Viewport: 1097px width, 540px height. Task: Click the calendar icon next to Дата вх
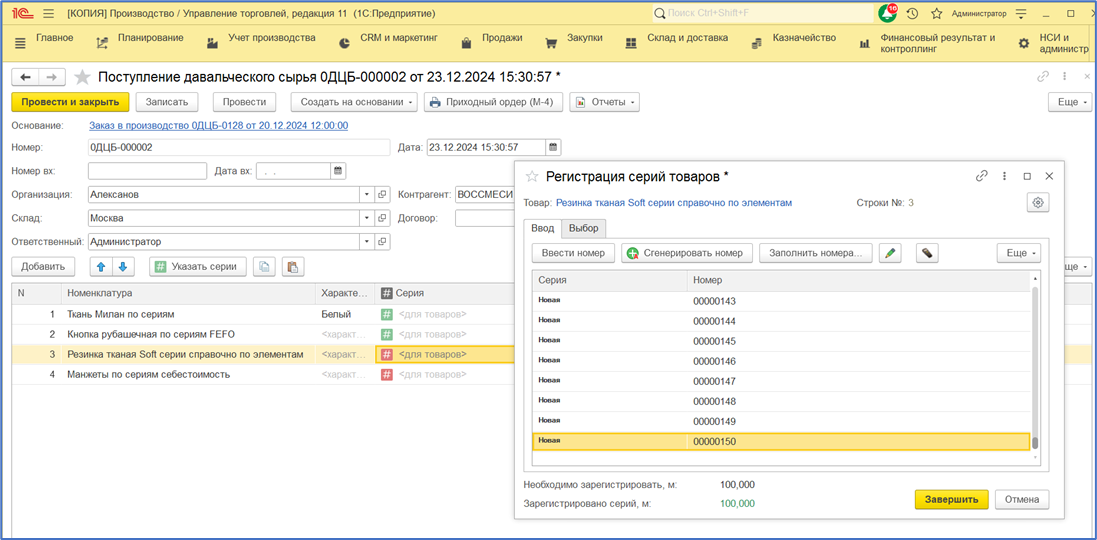pyautogui.click(x=338, y=171)
